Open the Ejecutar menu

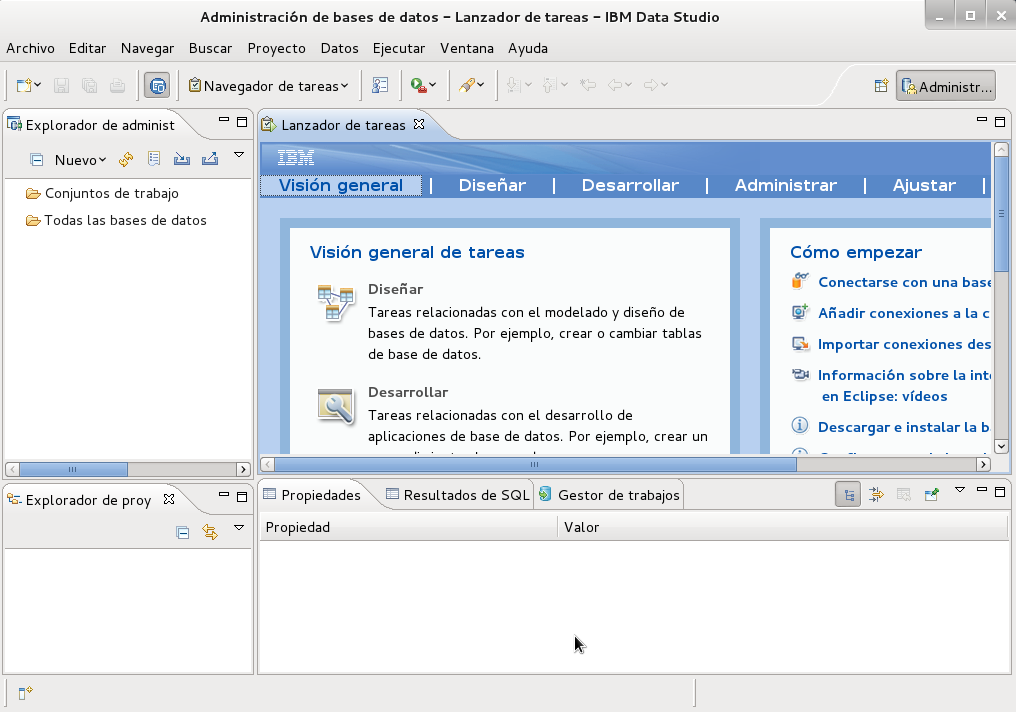tap(399, 49)
